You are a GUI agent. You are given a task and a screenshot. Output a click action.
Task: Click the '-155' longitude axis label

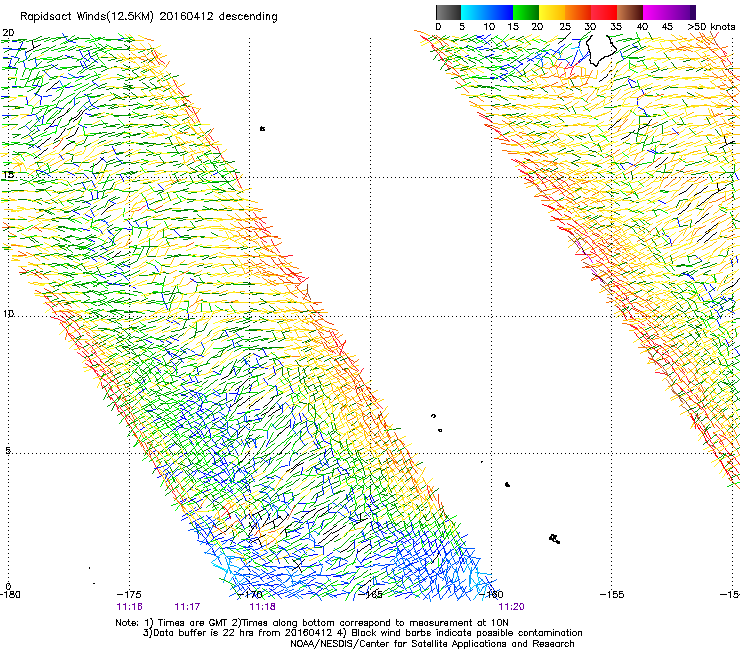coord(612,594)
